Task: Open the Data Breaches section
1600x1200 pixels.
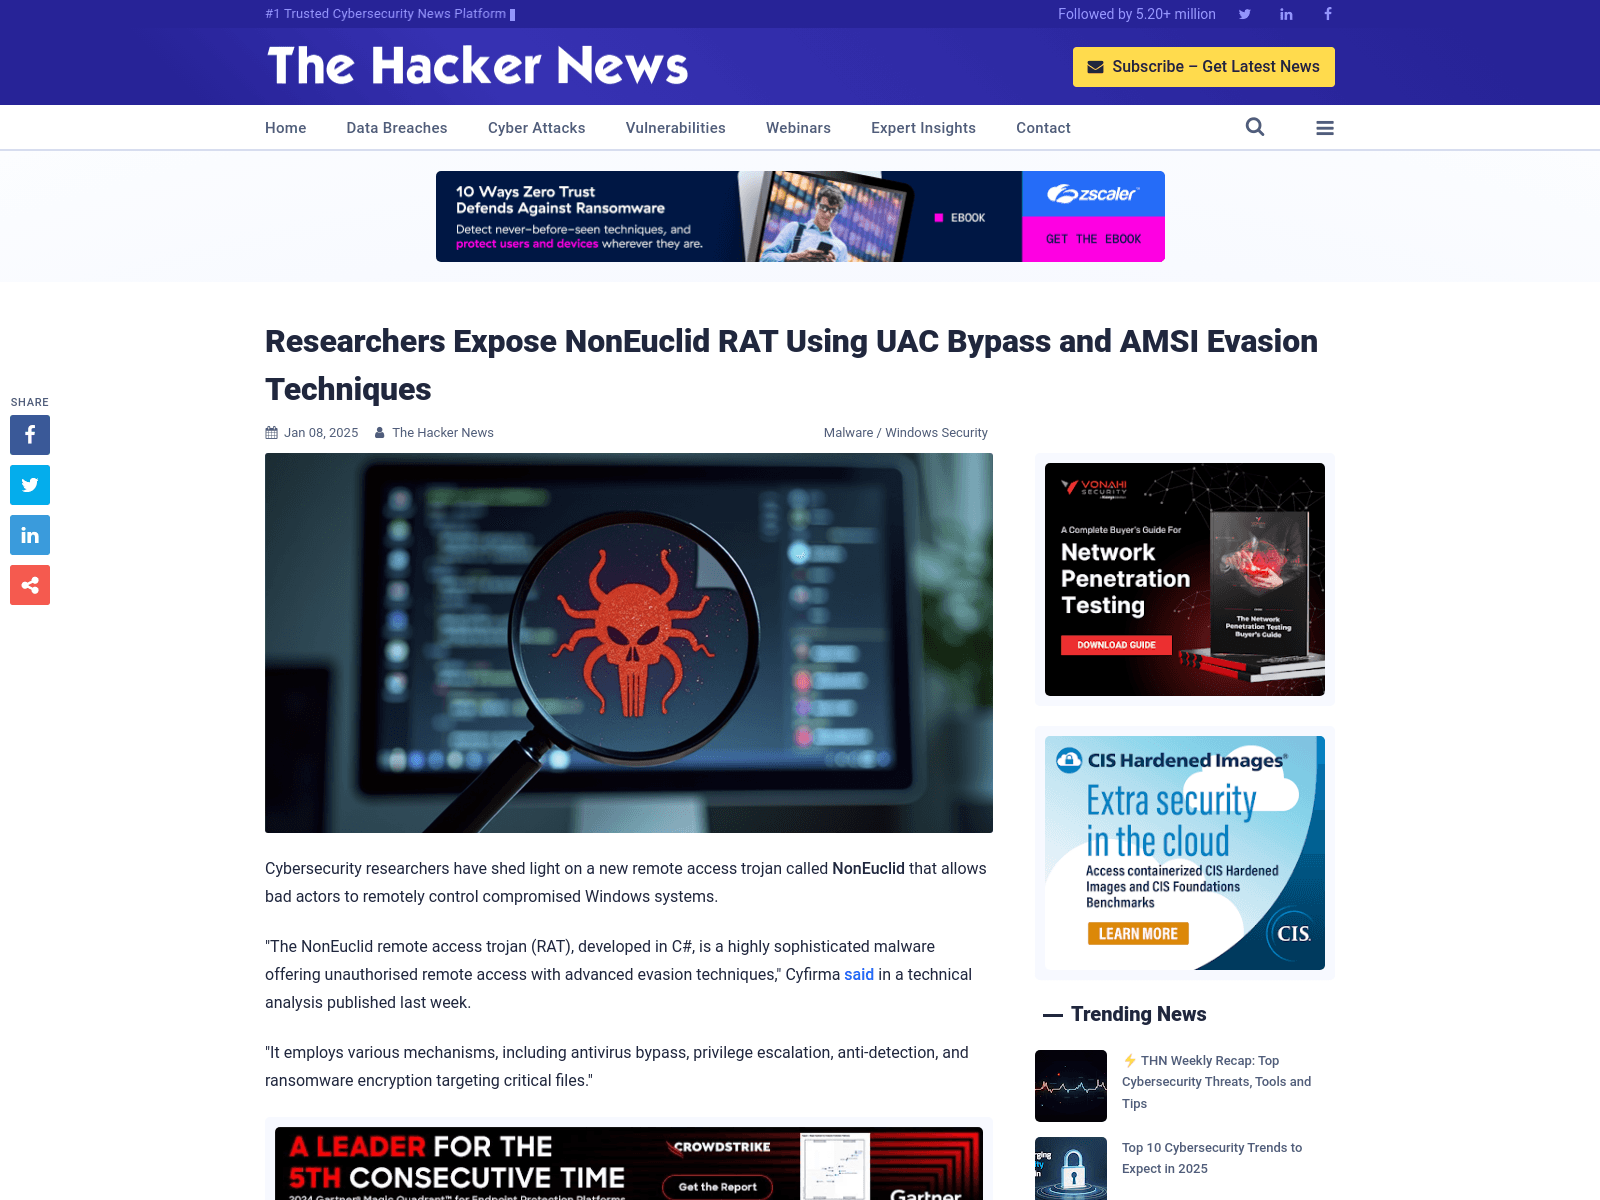Action: pyautogui.click(x=397, y=128)
